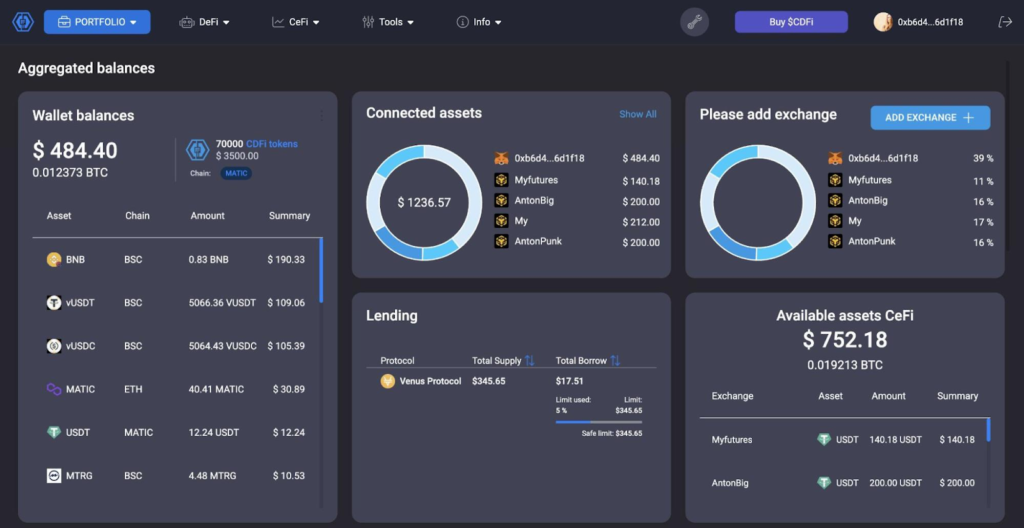
Task: Open the PORTFOLIO dropdown
Action: pos(97,22)
